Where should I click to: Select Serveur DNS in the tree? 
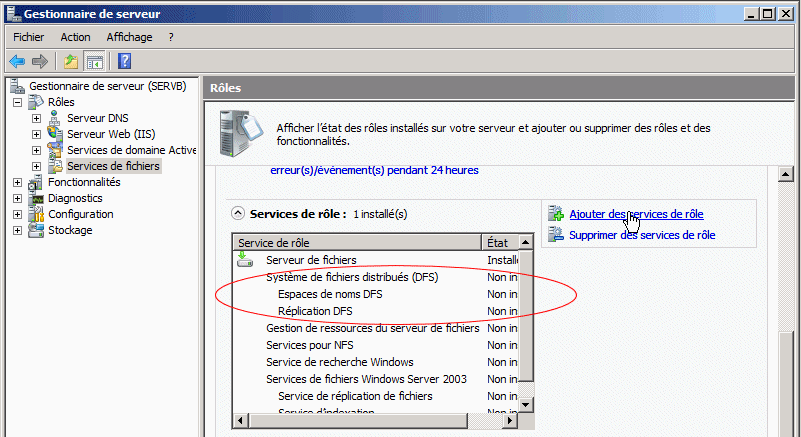pos(98,118)
